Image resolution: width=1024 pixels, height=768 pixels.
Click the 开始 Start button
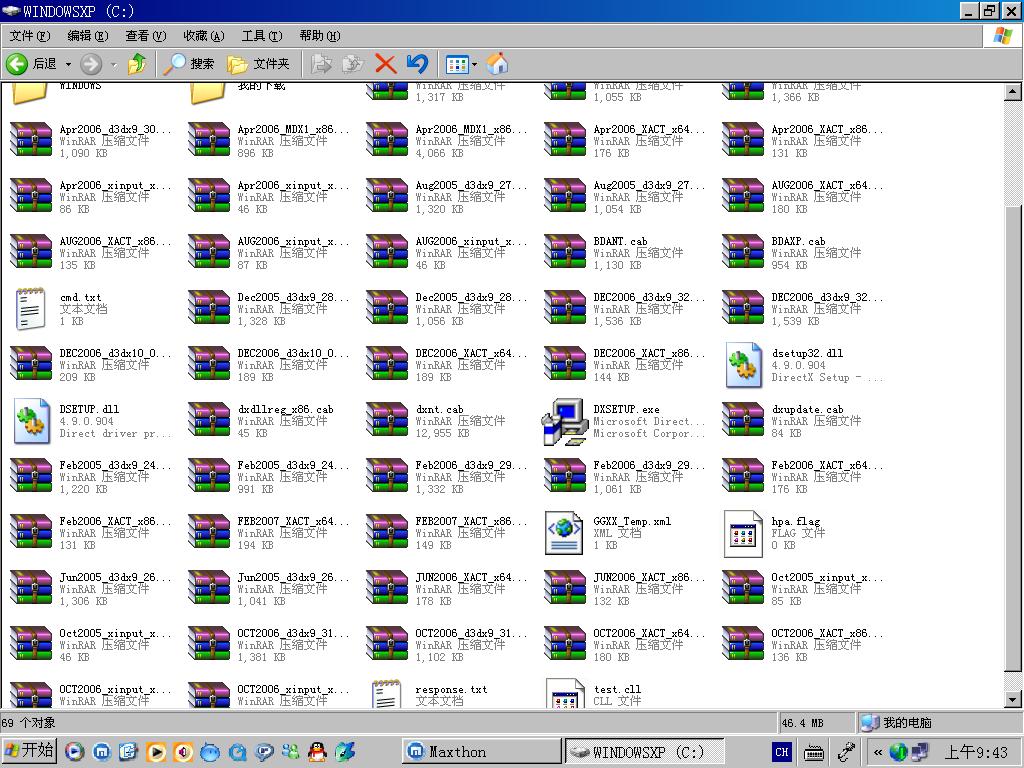click(x=29, y=751)
